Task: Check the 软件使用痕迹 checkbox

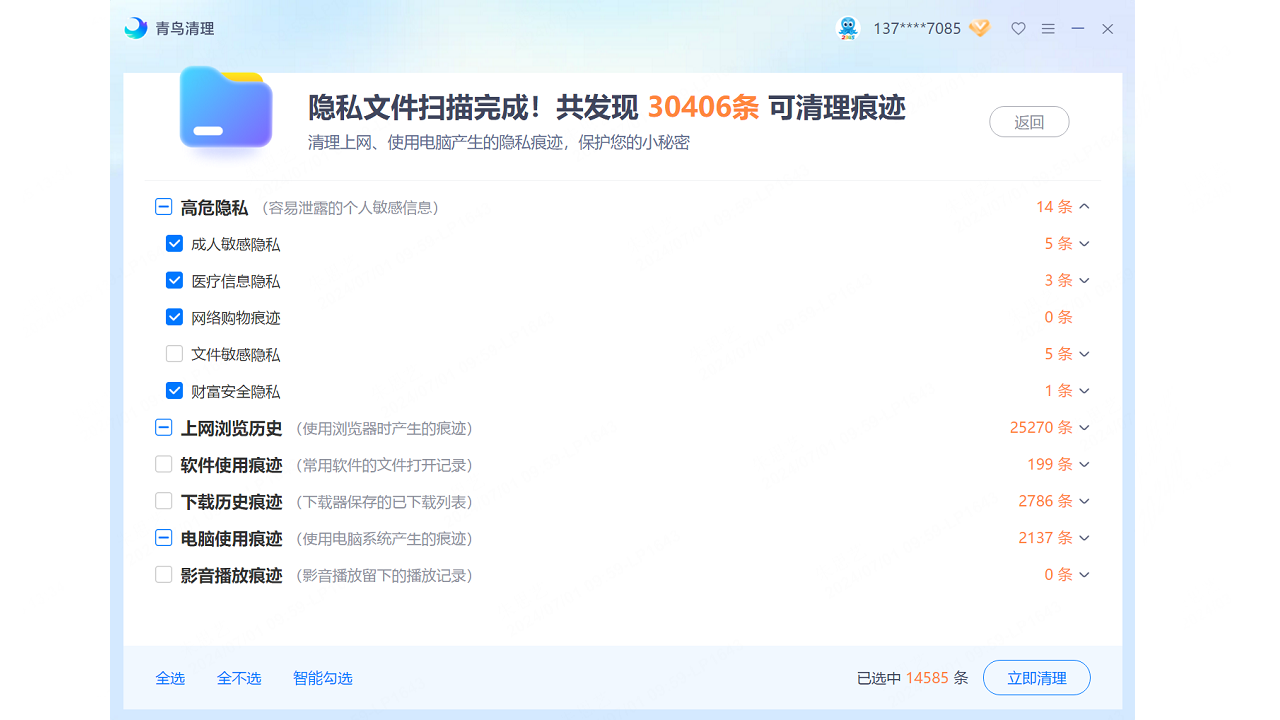Action: click(164, 464)
